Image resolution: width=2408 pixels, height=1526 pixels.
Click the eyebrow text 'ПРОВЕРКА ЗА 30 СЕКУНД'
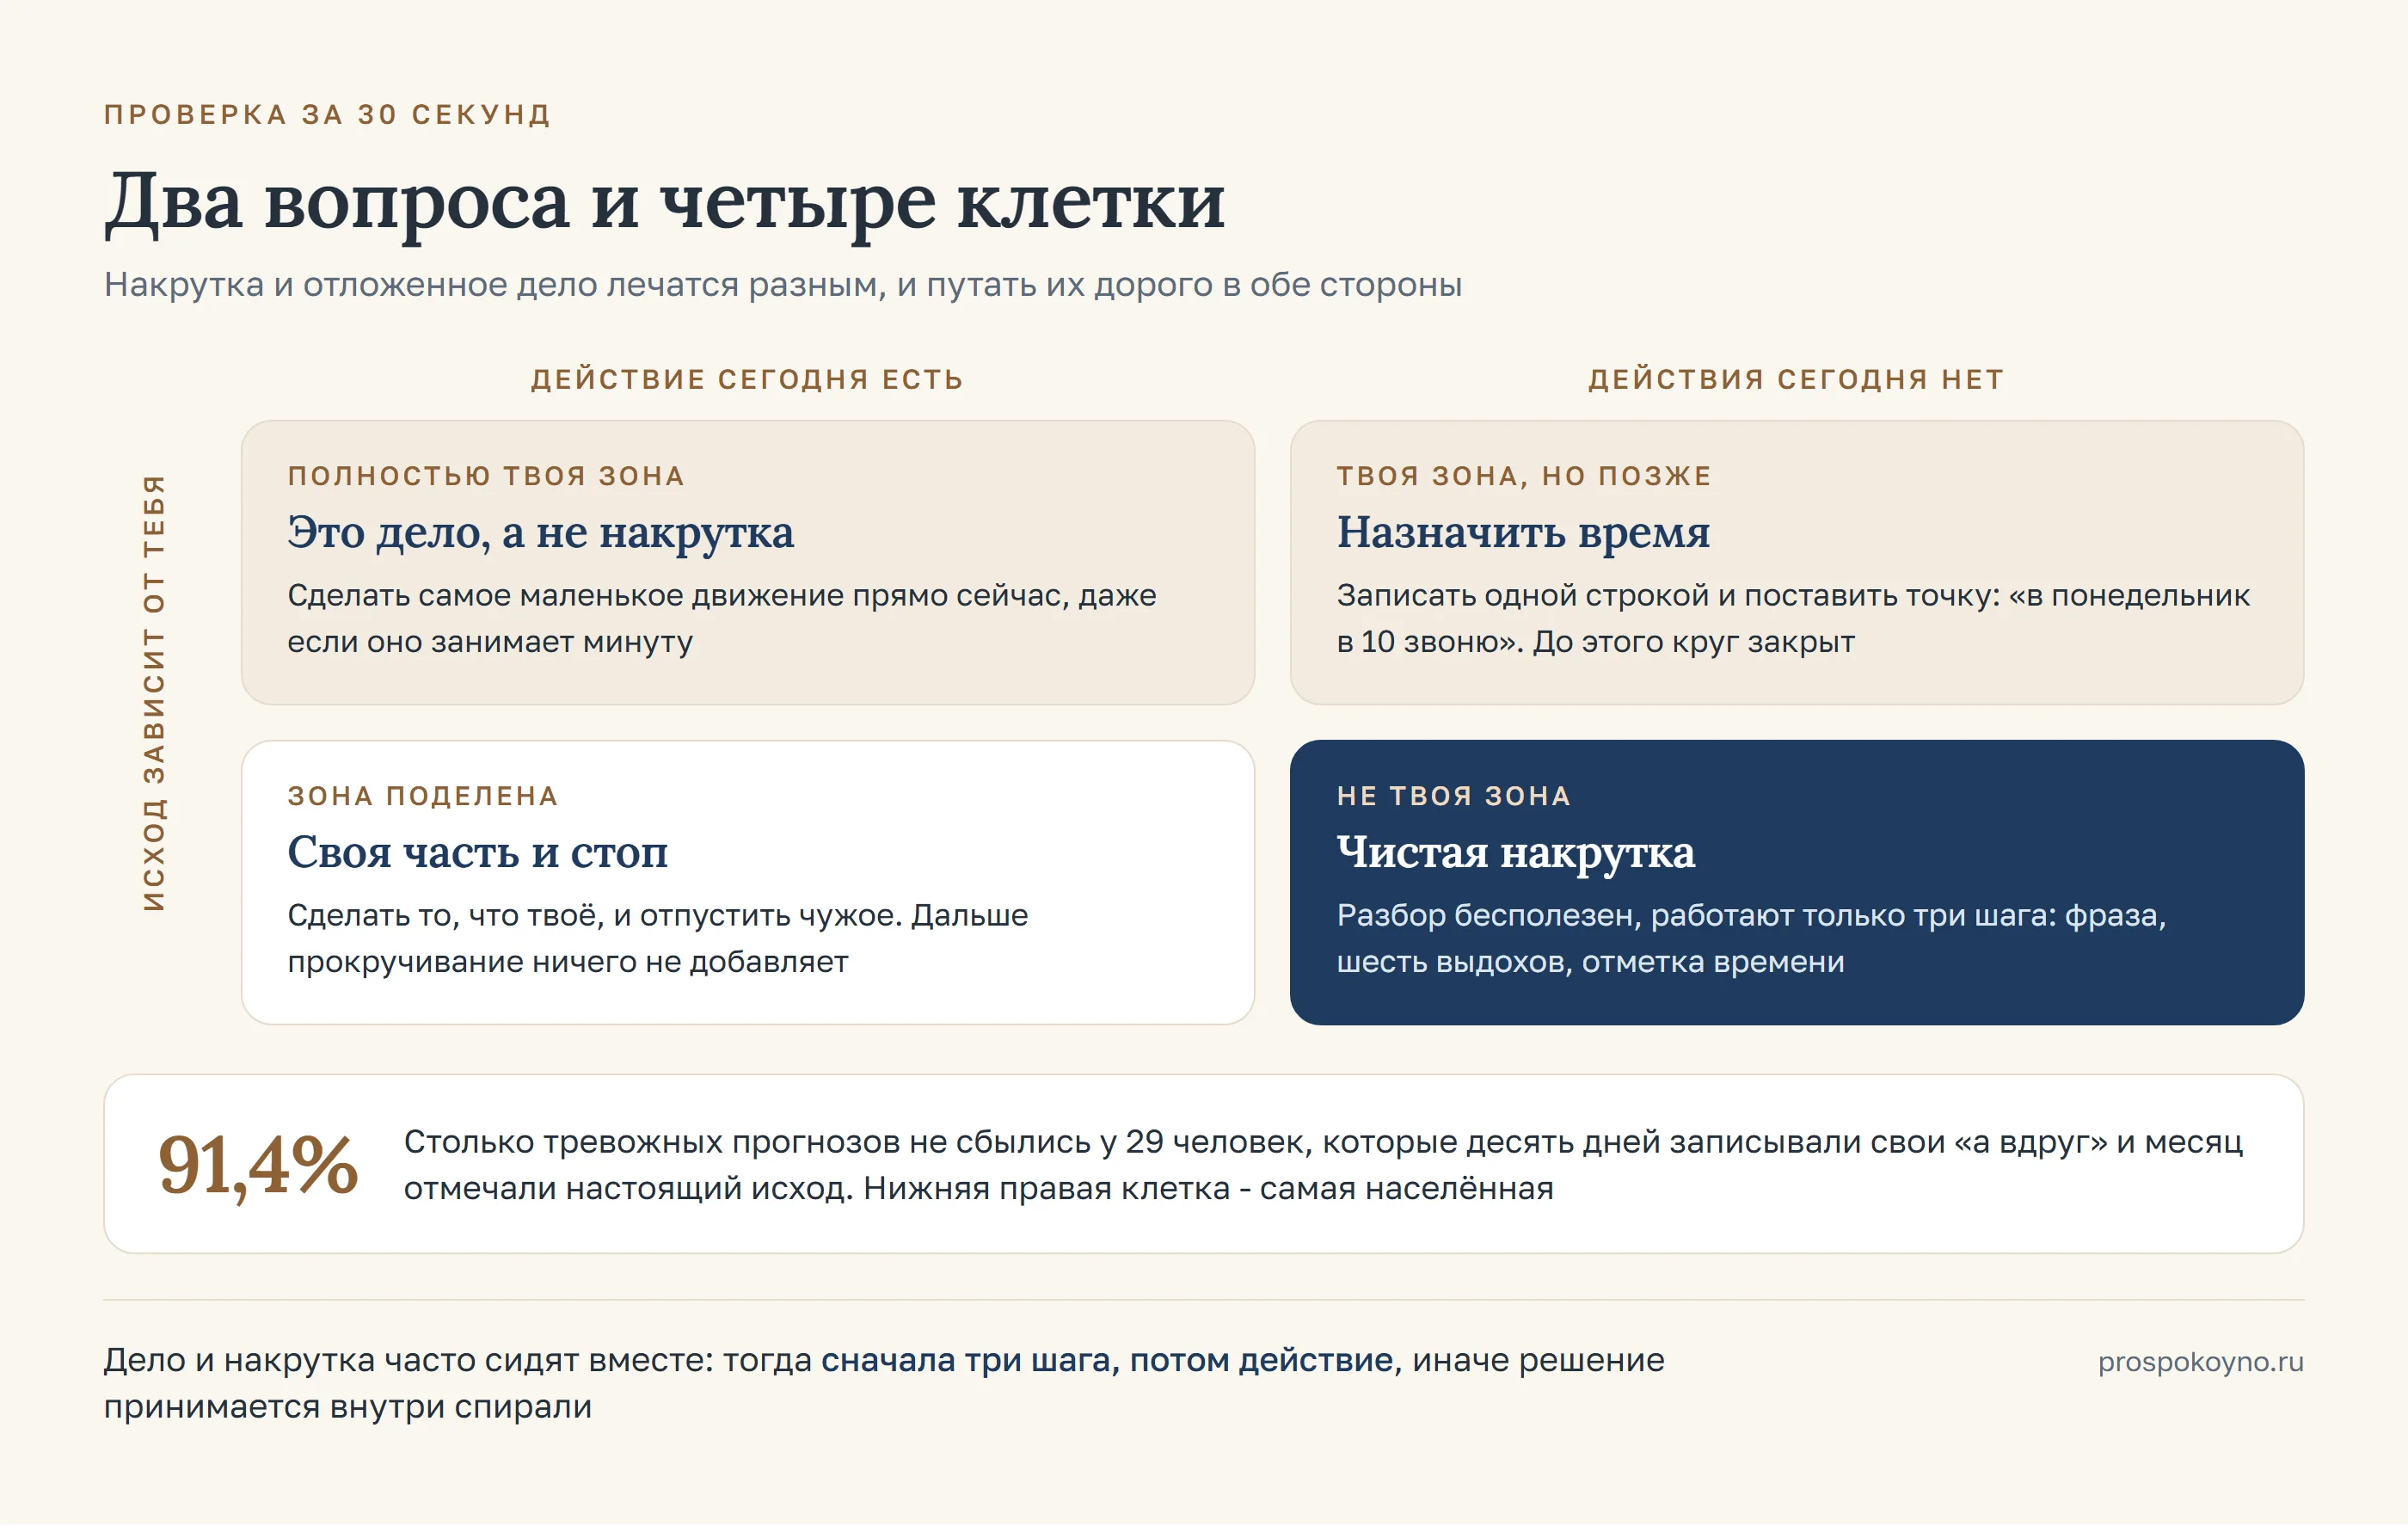click(x=327, y=115)
